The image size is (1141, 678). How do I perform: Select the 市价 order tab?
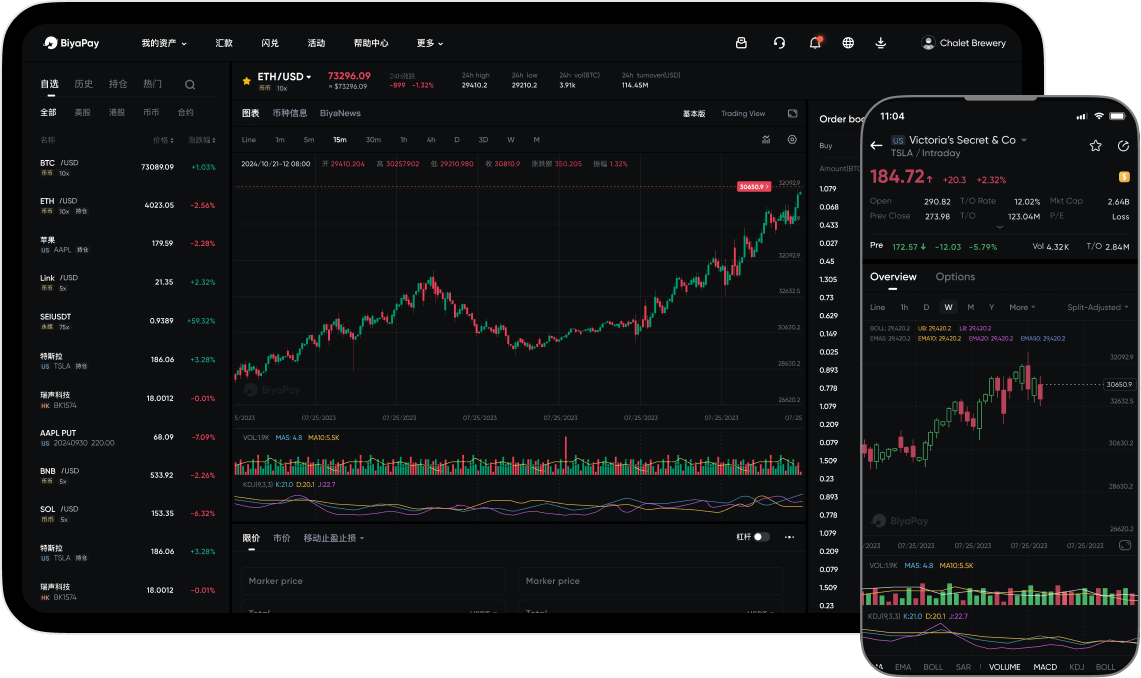click(282, 538)
